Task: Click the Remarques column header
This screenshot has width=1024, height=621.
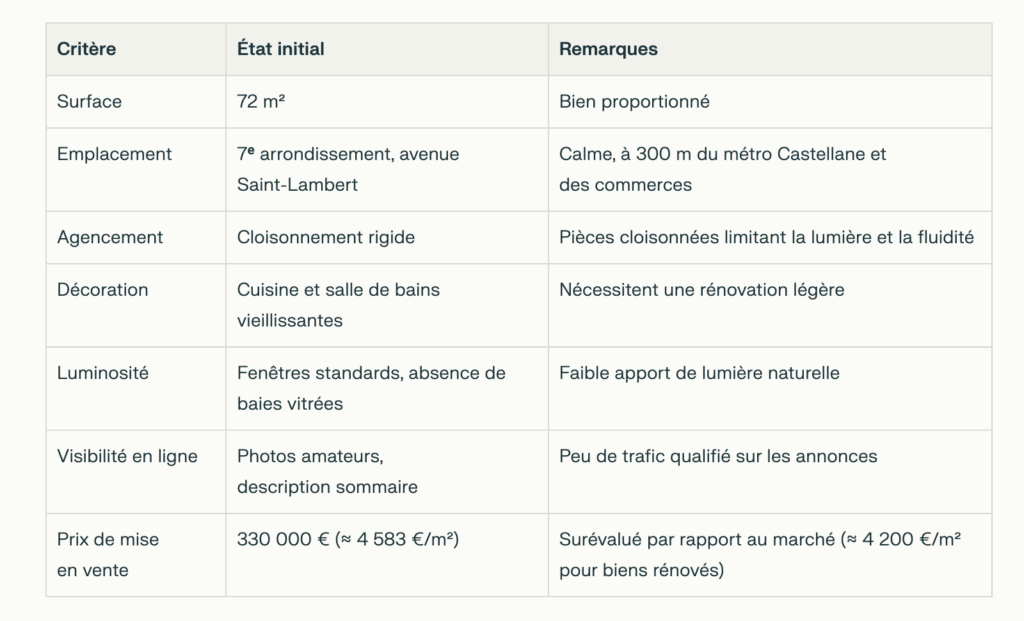Action: (x=608, y=49)
